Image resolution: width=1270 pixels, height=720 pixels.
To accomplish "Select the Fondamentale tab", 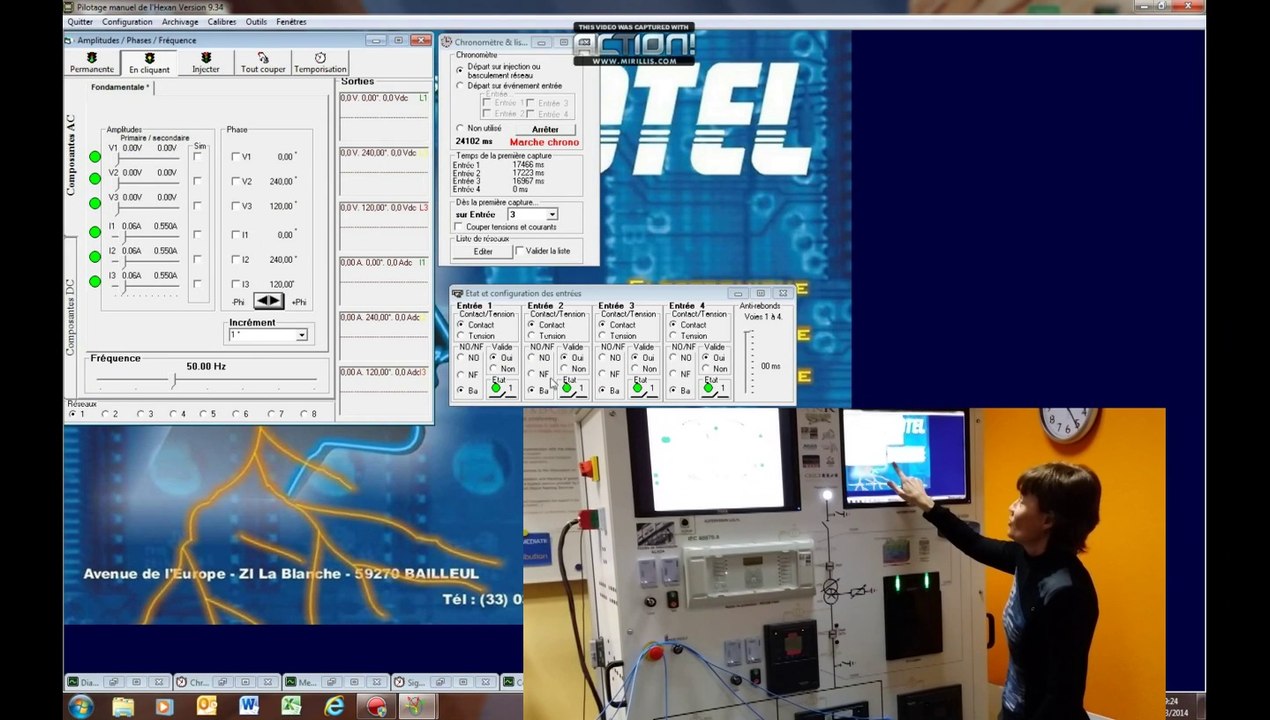I will 120,87.
